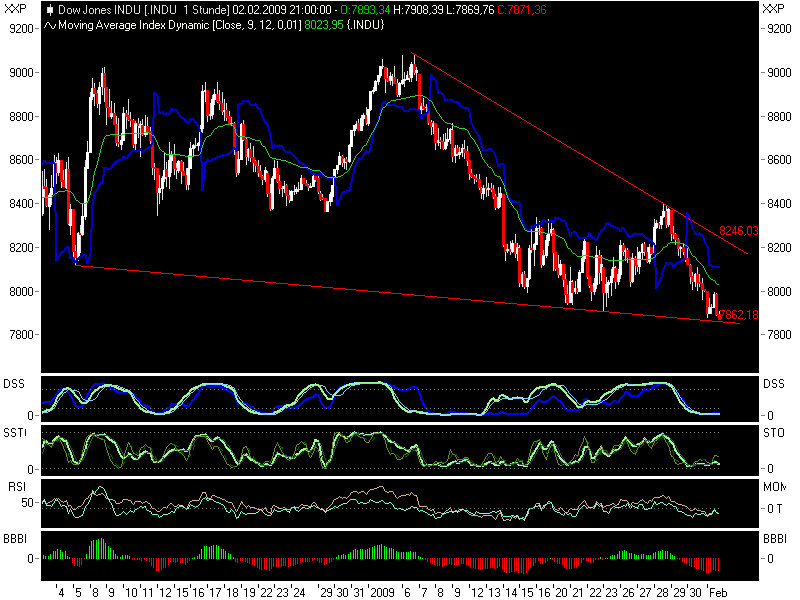Select the SSTI indicator panel label
The height and width of the screenshot is (600, 800).
pos(16,432)
